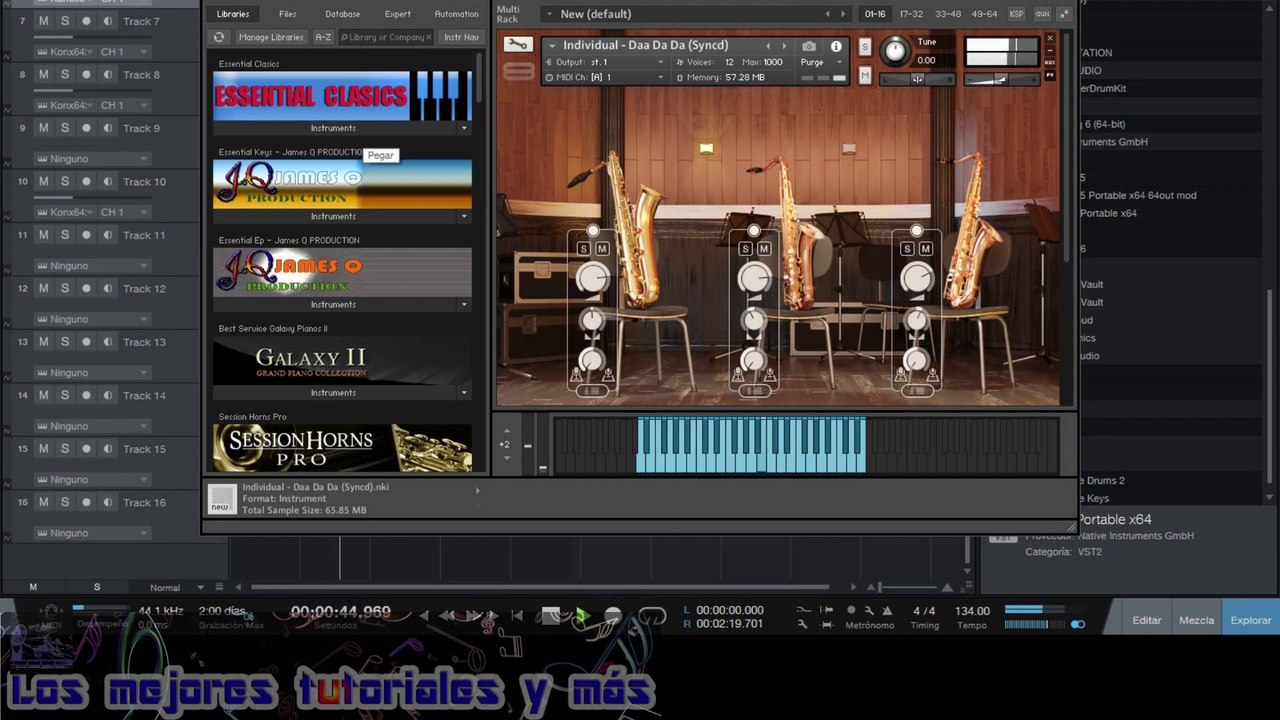This screenshot has height=720, width=1280.
Task: Show the instrument PV panel
Action: (x=1050, y=75)
